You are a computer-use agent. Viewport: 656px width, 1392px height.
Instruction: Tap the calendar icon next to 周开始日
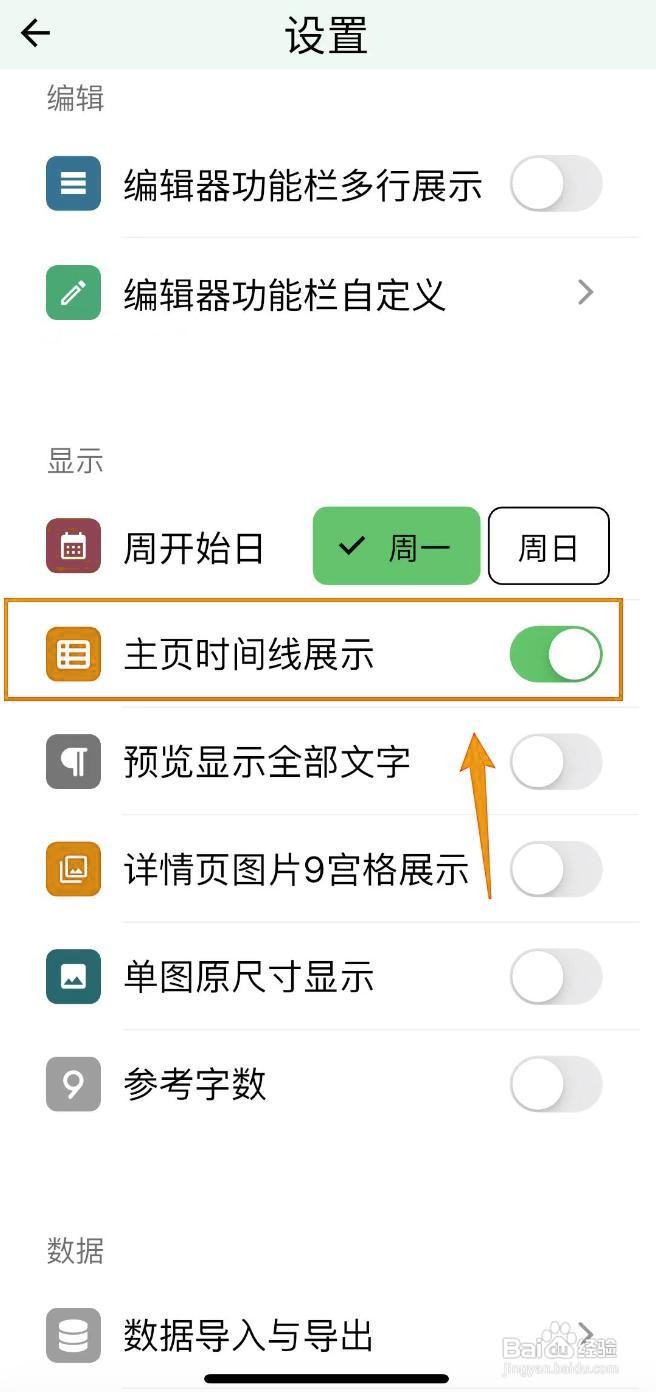71,545
